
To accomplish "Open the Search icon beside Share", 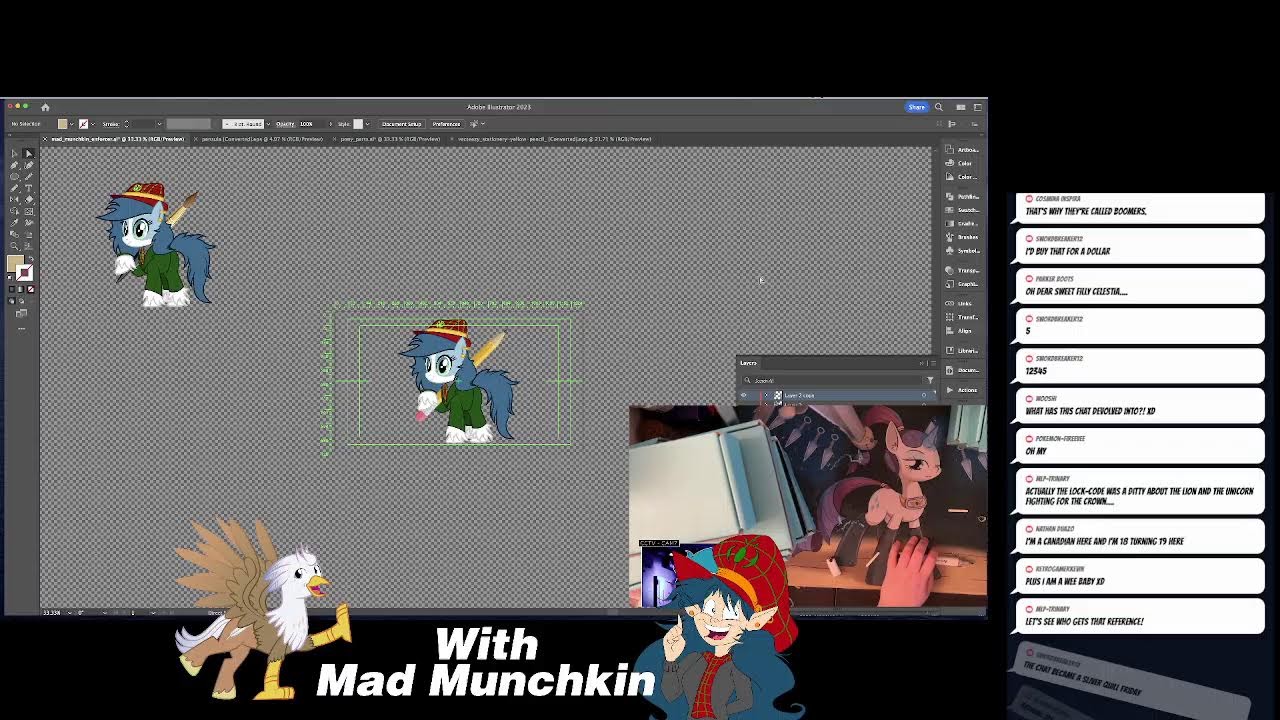I will click(x=939, y=107).
